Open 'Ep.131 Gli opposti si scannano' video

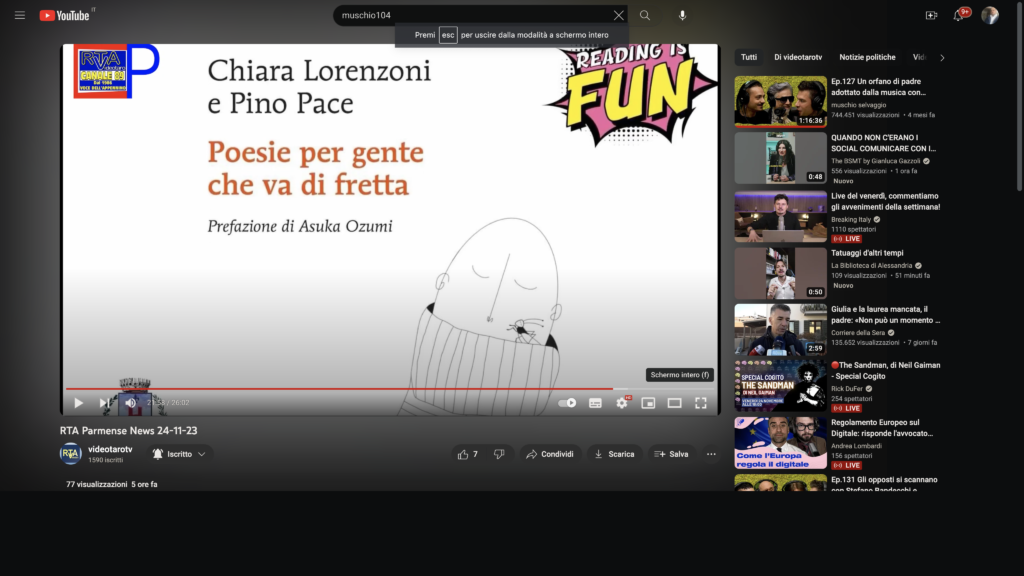pyautogui.click(x=884, y=484)
